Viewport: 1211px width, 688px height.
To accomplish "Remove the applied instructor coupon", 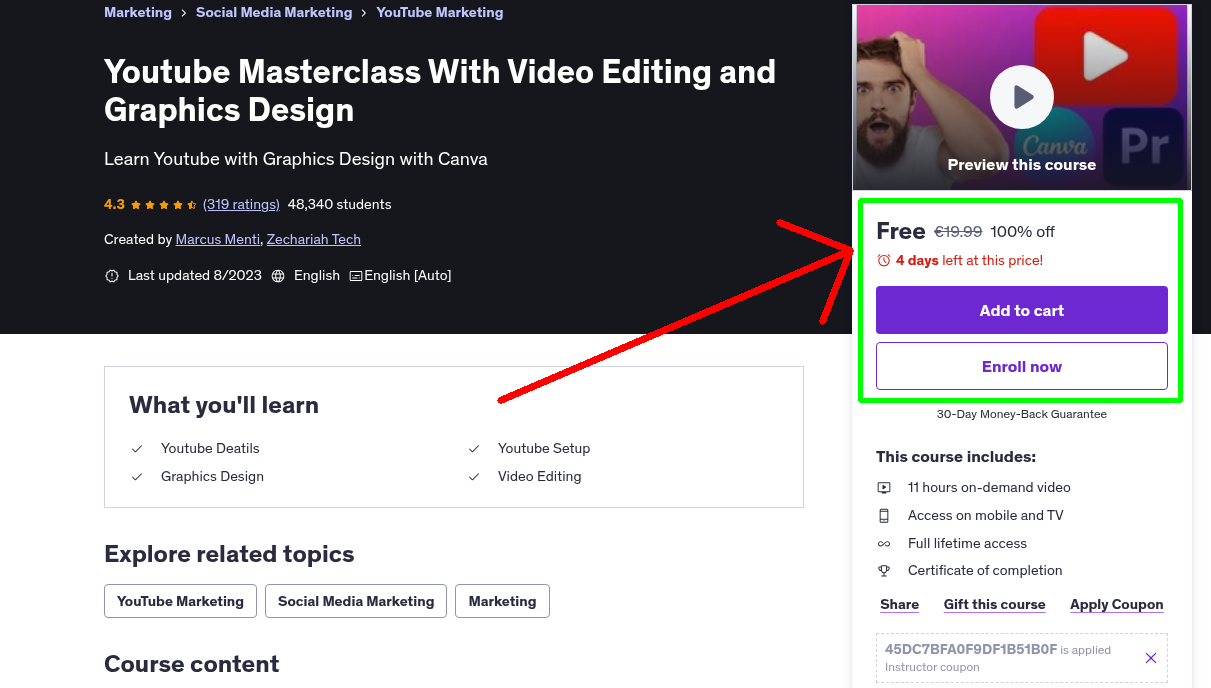I will click(1150, 658).
